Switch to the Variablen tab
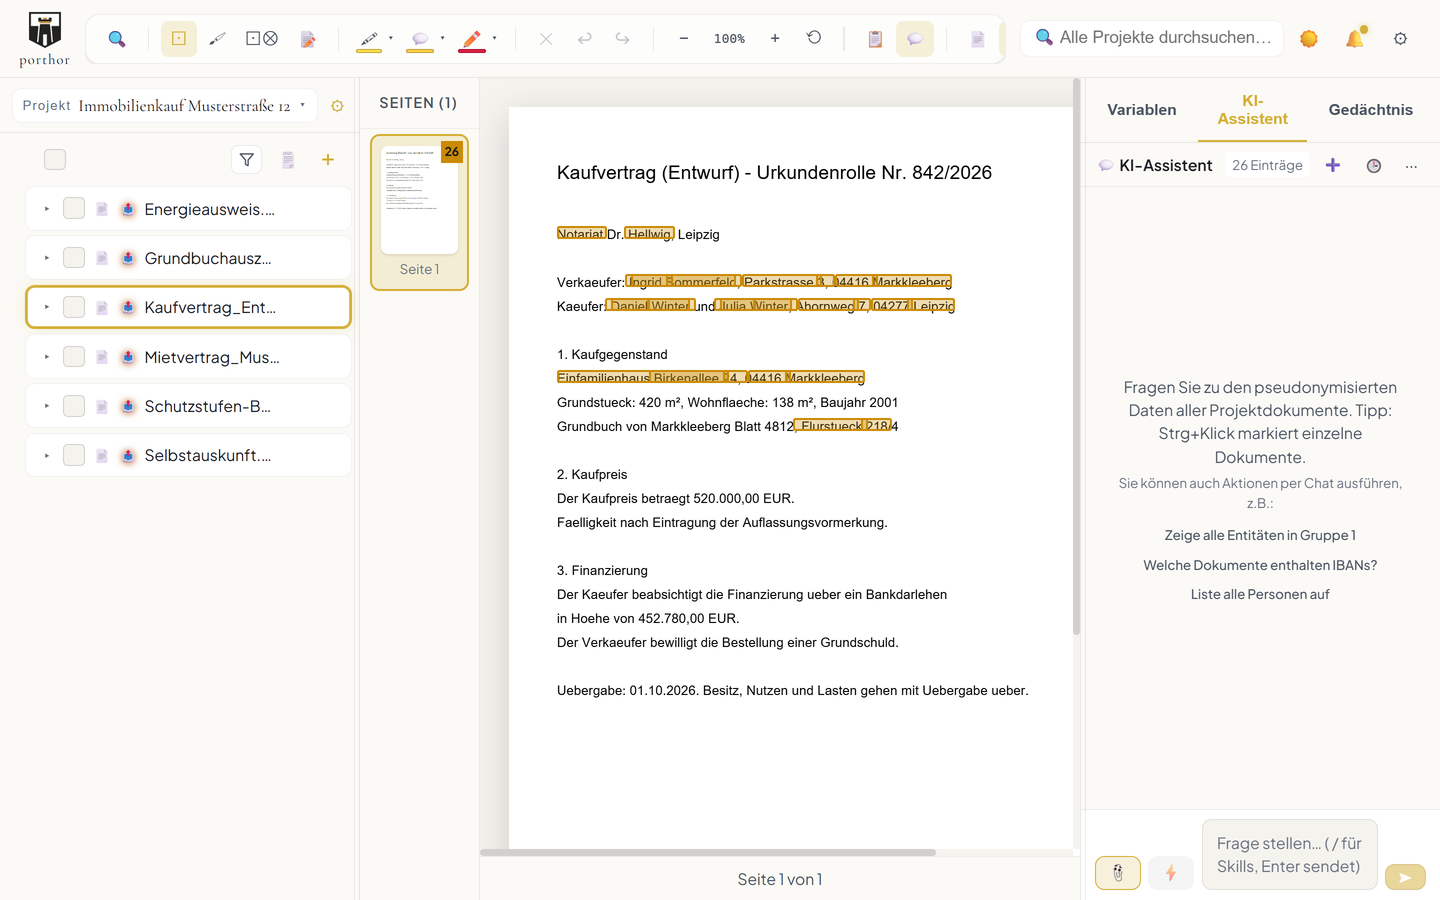 pos(1141,110)
